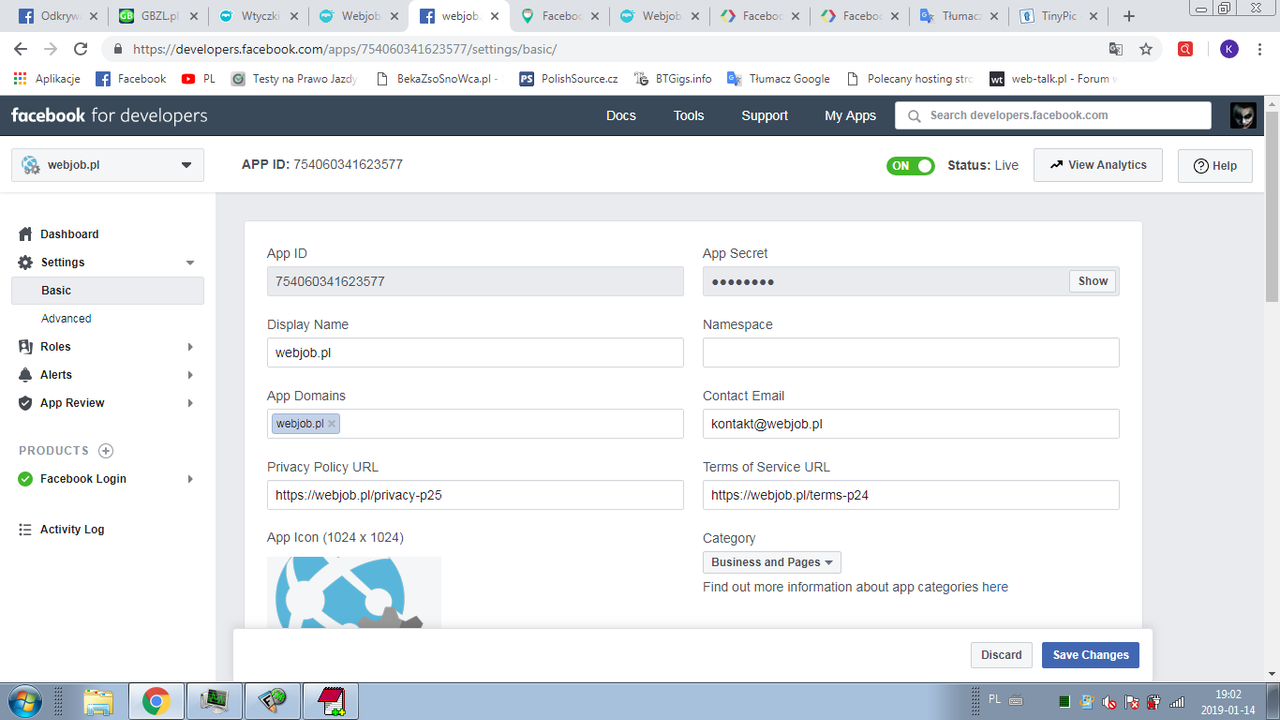
Task: Toggle the app status ON switch
Action: tap(910, 165)
